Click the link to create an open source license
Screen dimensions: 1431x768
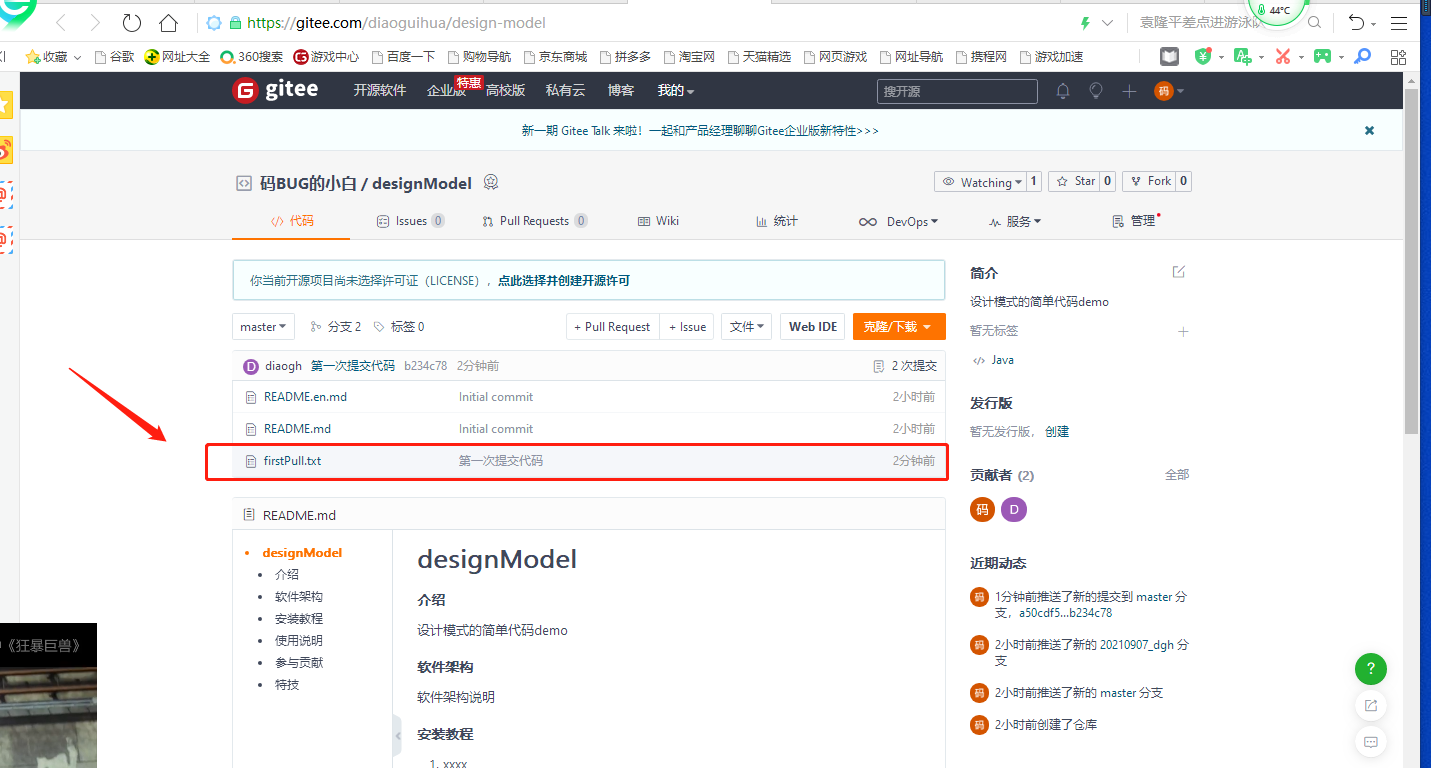point(560,280)
